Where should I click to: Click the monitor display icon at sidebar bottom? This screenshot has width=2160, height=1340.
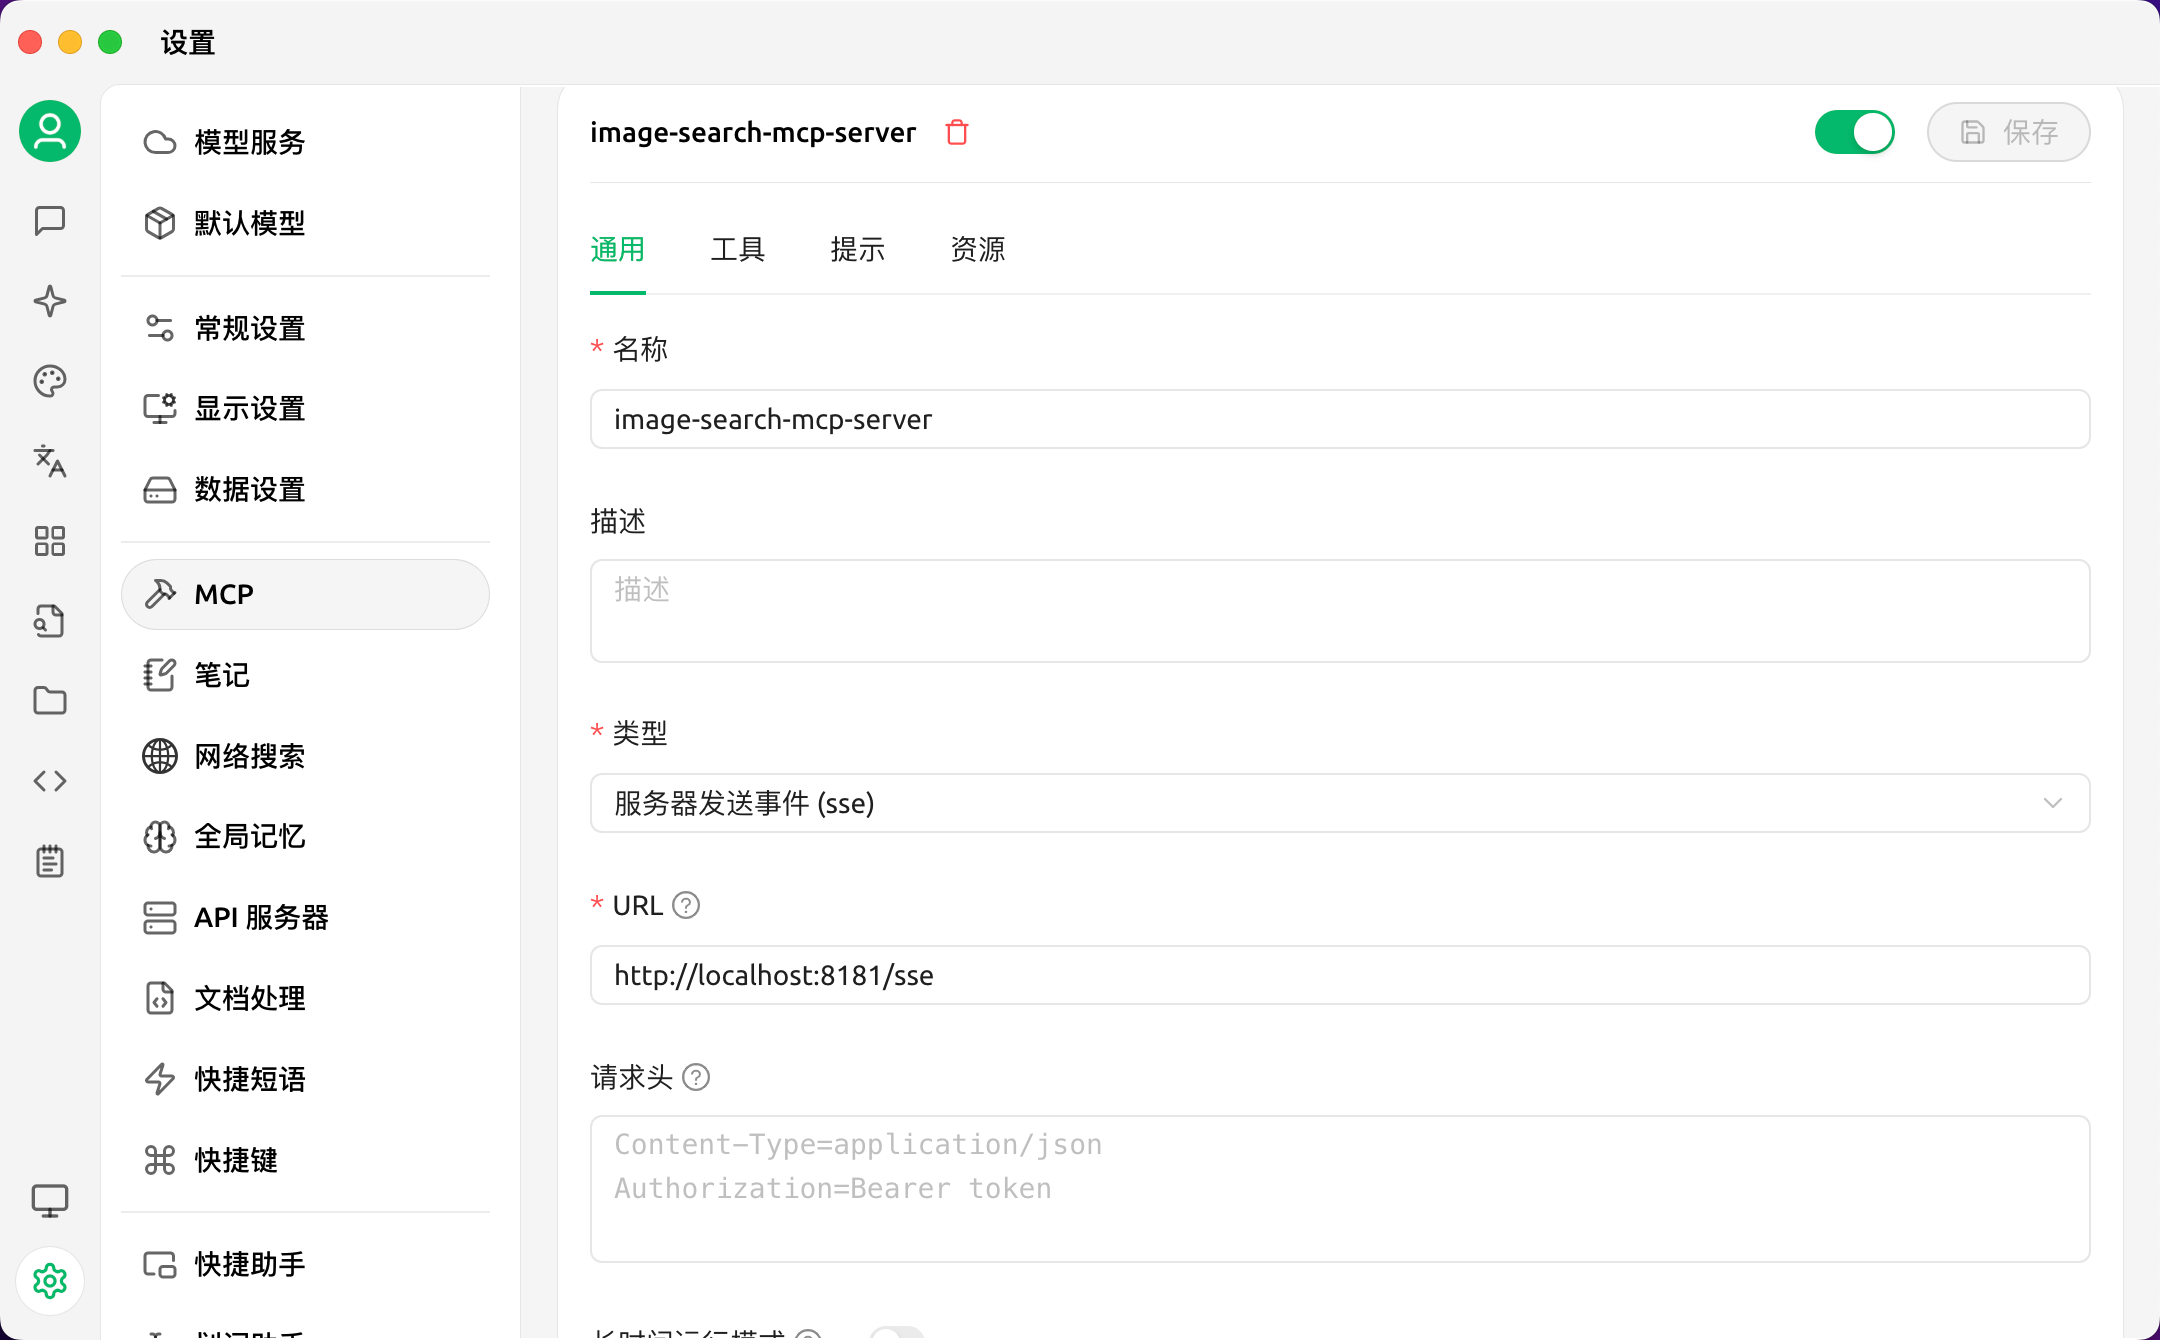(x=50, y=1200)
